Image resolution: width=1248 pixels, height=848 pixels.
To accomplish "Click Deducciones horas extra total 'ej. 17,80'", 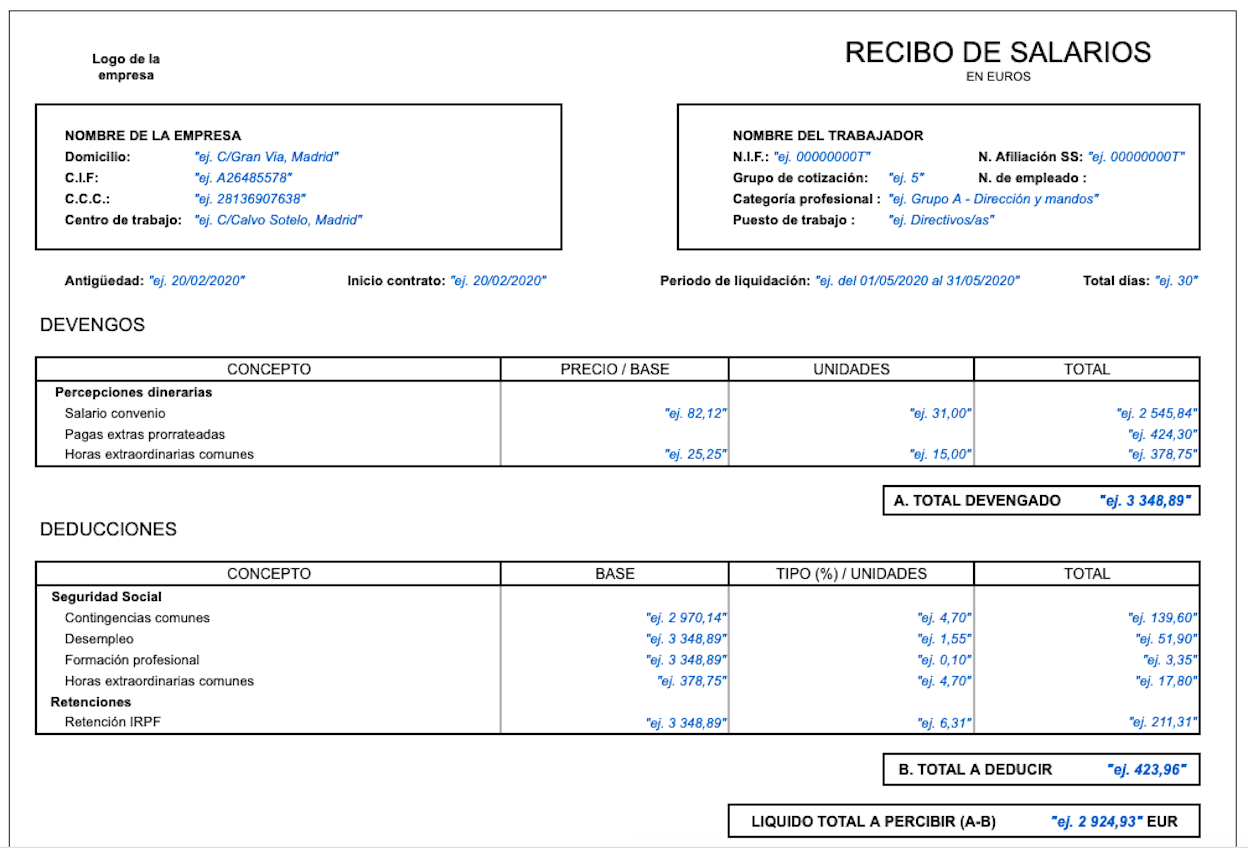I will pos(1167,681).
